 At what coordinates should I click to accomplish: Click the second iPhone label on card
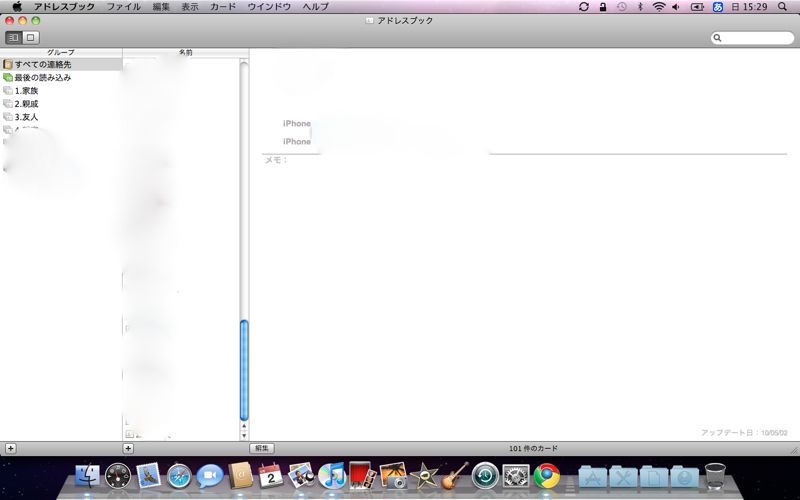[296, 141]
